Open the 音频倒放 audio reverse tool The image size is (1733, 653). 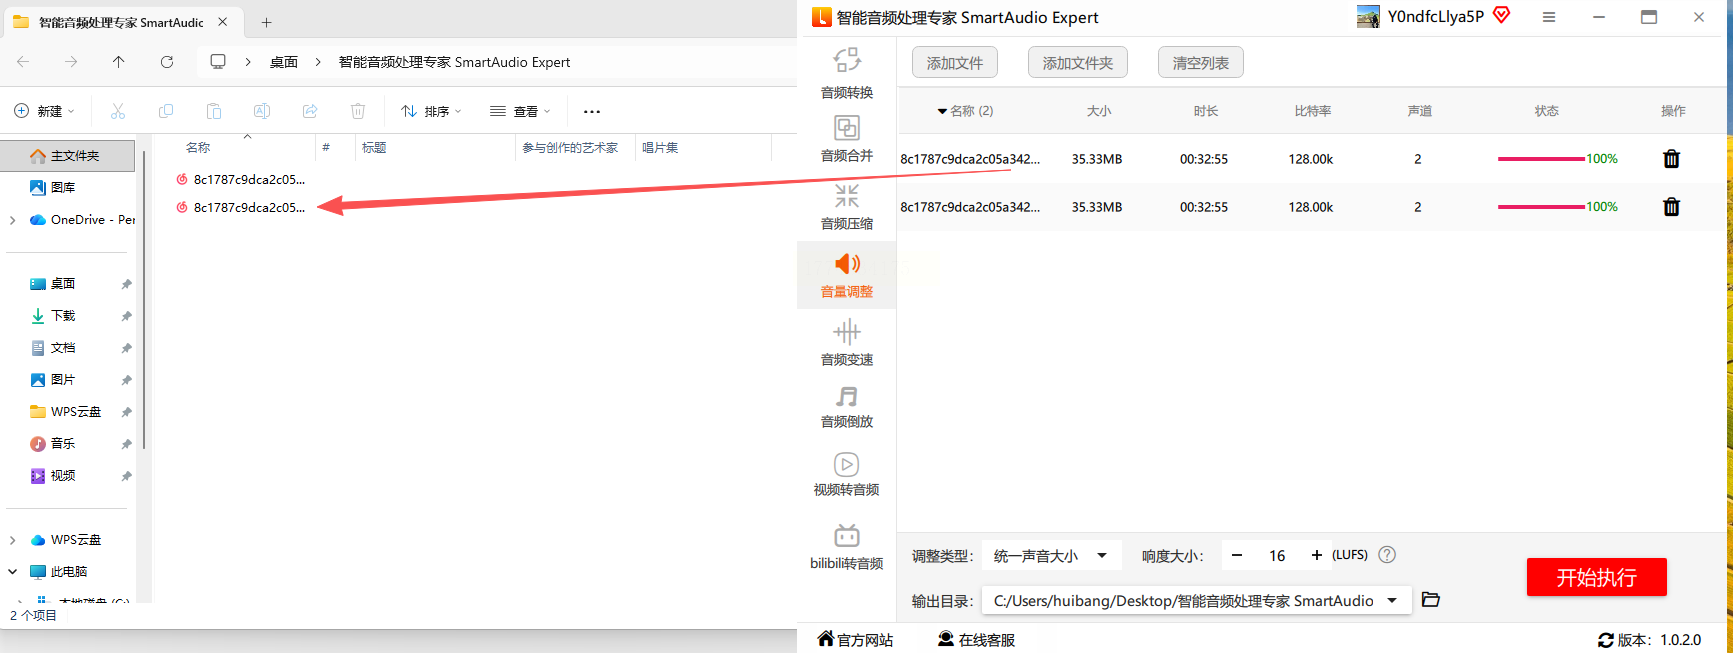coord(847,407)
